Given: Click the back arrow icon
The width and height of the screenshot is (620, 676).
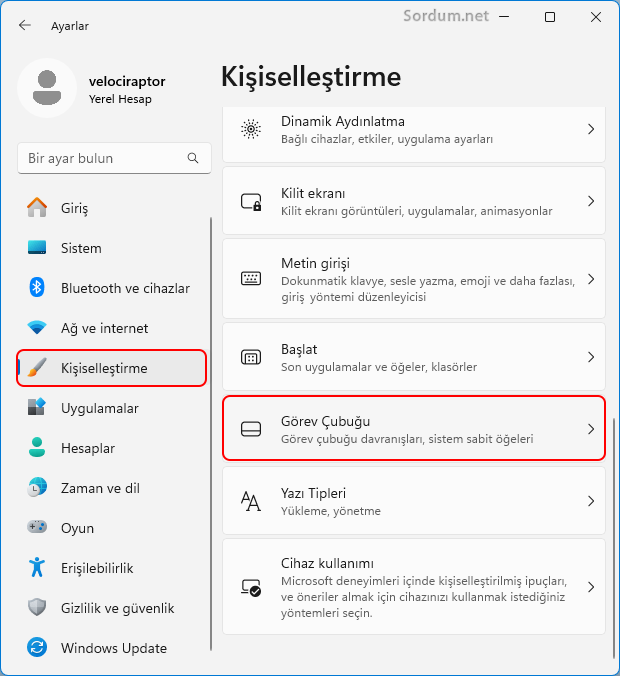Looking at the screenshot, I should 25,25.
